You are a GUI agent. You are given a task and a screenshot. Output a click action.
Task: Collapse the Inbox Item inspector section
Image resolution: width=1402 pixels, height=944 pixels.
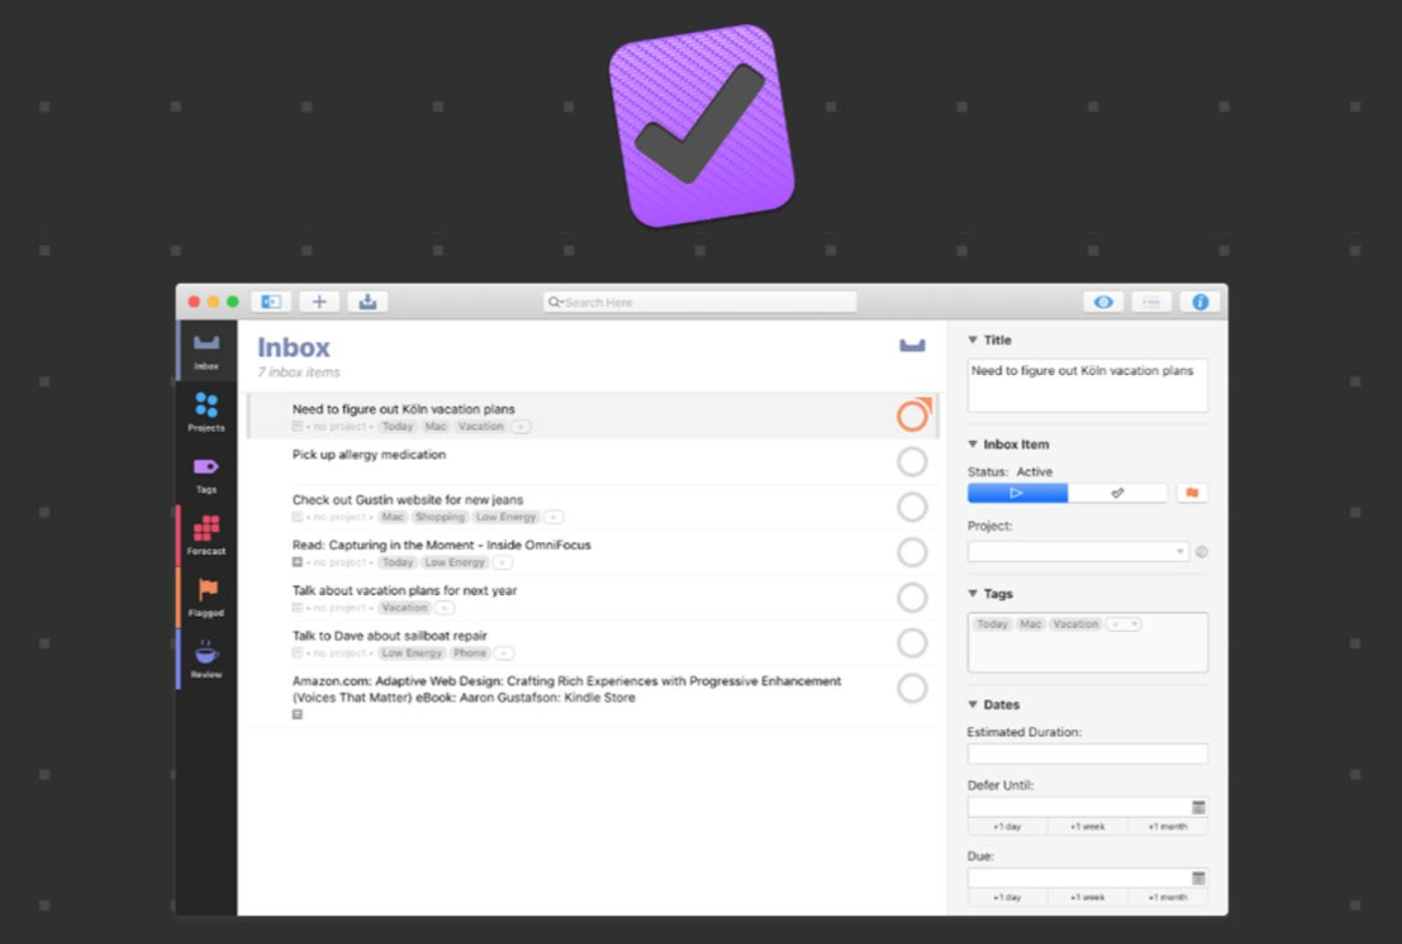tap(973, 444)
